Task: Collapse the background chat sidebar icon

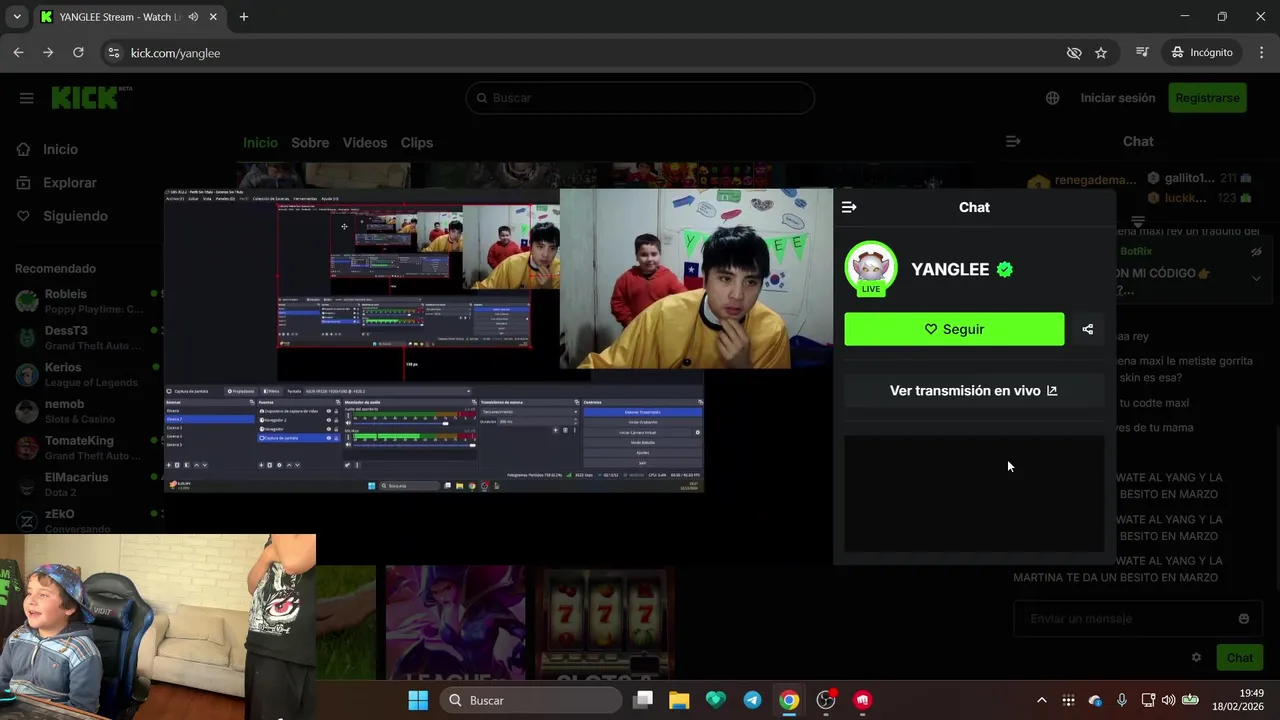Action: coord(1013,141)
